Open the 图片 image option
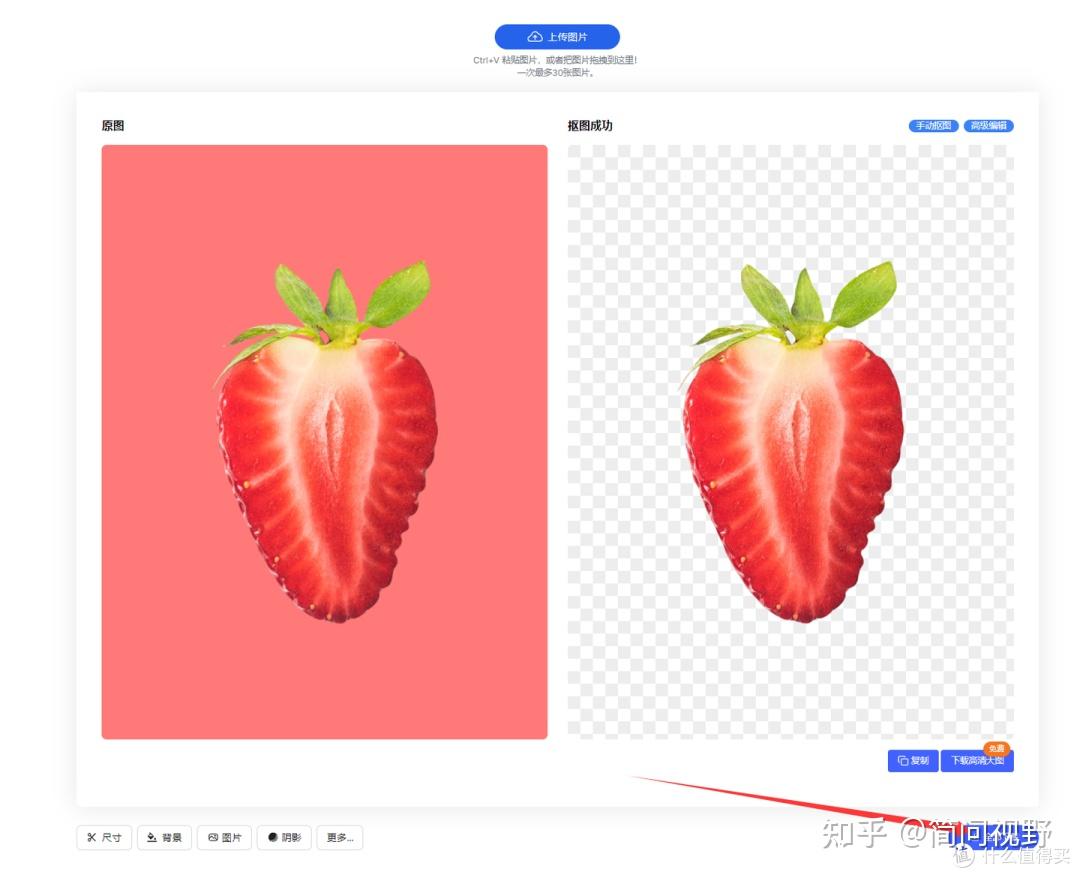 coord(224,837)
